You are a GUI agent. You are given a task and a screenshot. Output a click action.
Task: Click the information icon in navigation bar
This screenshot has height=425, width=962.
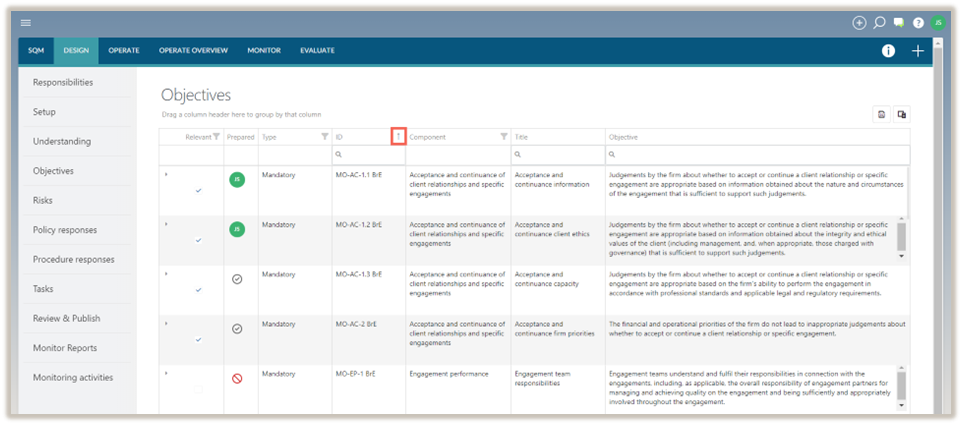(x=888, y=51)
